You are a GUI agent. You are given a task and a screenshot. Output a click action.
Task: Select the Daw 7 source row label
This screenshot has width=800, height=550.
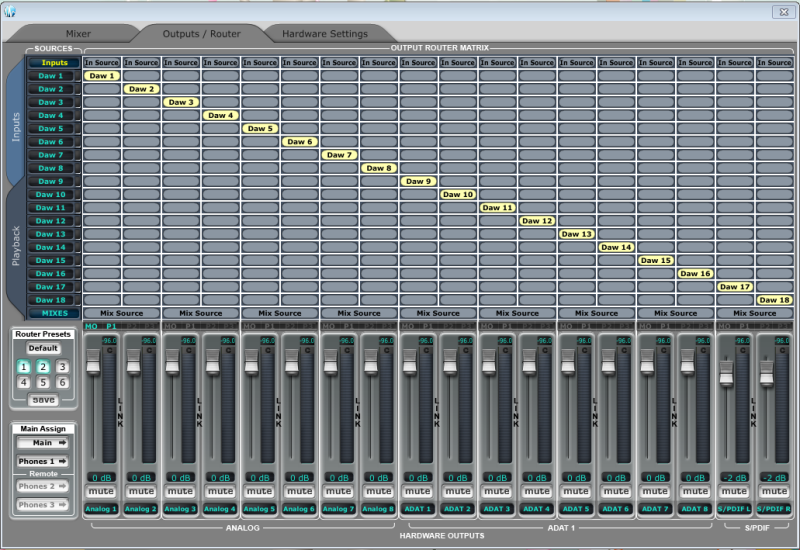(x=51, y=155)
